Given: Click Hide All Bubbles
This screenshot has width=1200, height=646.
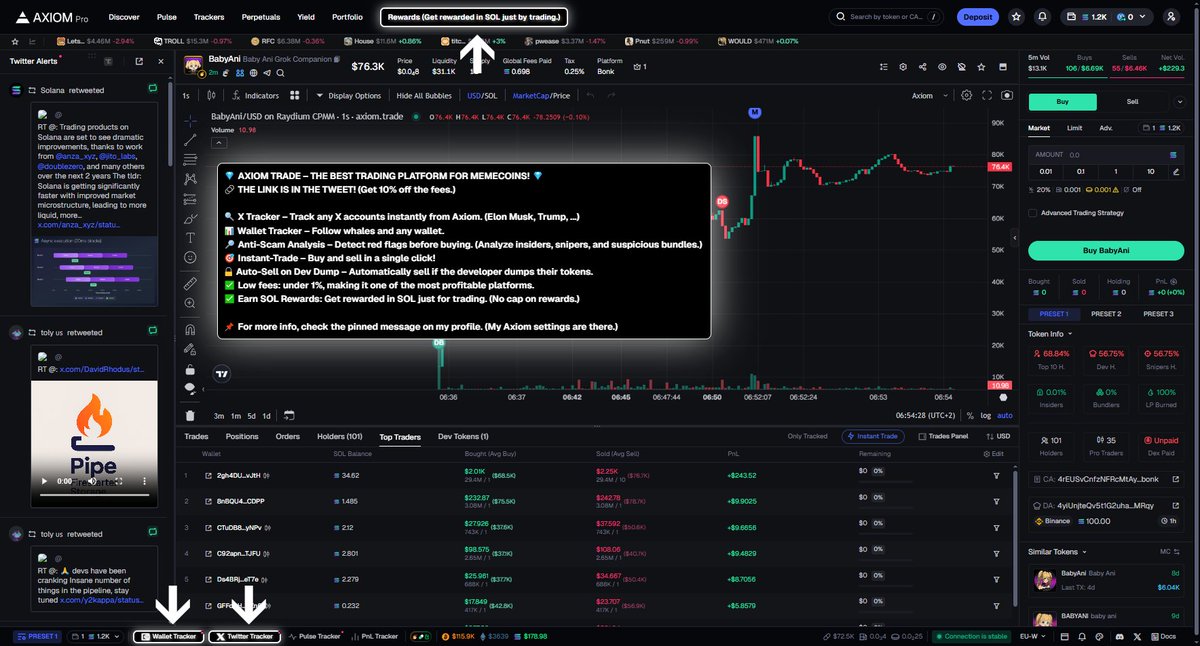Looking at the screenshot, I should 425,96.
